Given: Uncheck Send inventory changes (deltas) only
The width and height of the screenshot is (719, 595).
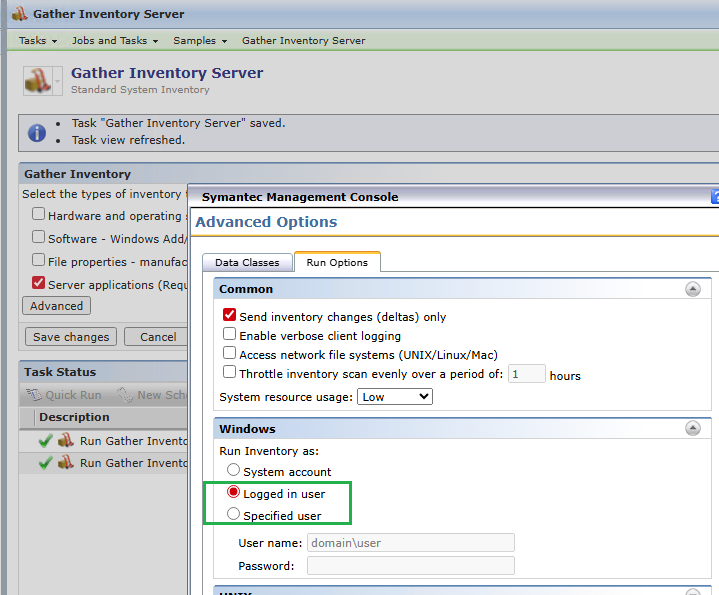Looking at the screenshot, I should tap(229, 315).
